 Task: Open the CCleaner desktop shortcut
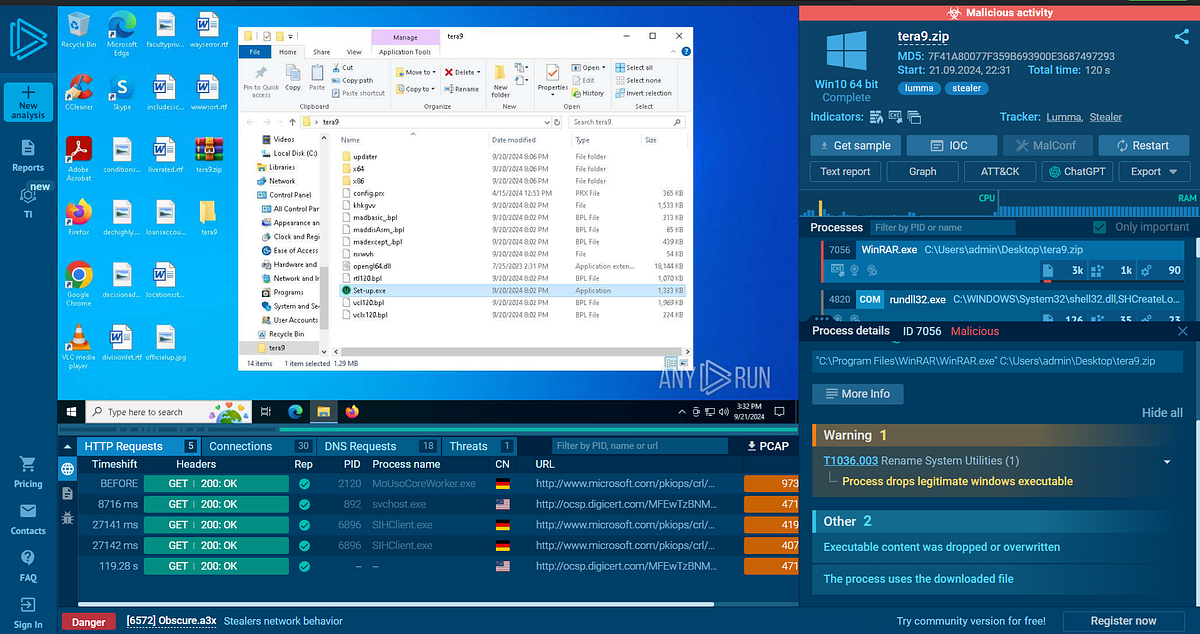click(79, 92)
